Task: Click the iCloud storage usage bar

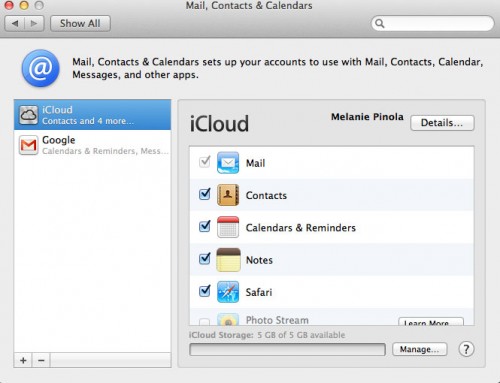Action: tap(287, 349)
